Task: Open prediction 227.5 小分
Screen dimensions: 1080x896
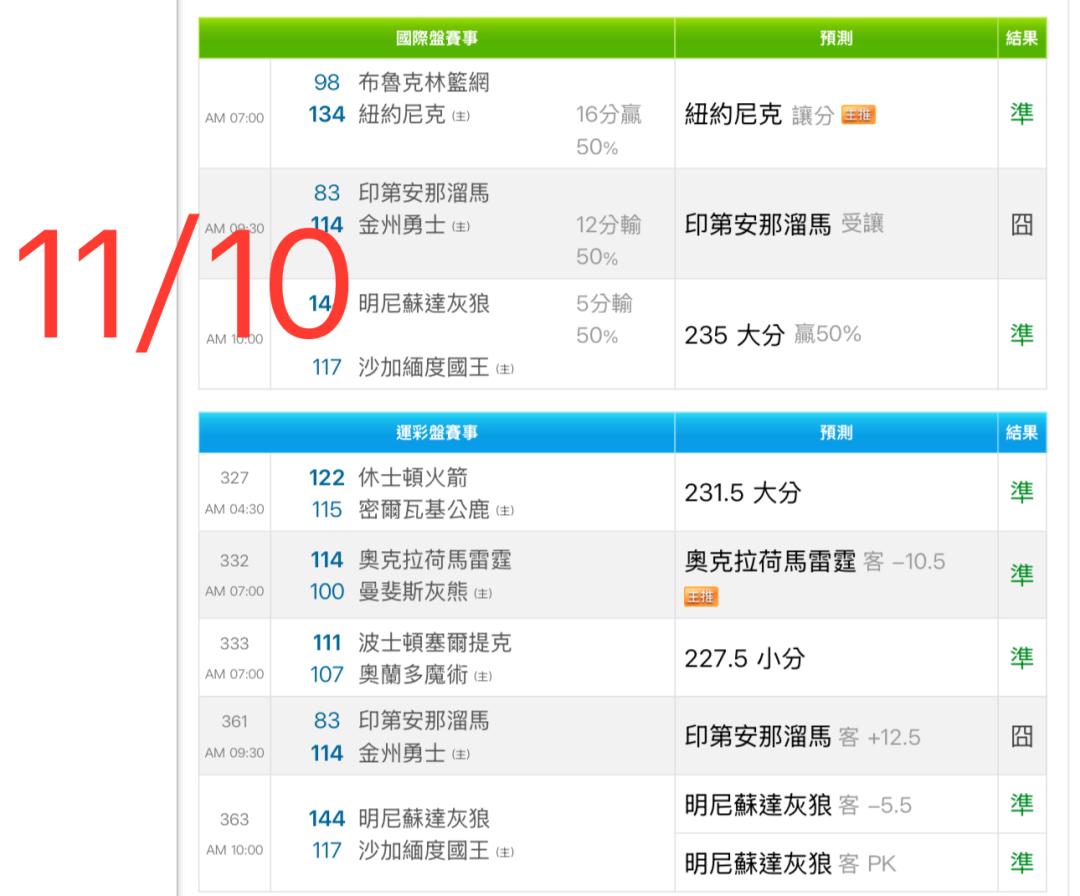Action: click(x=744, y=658)
